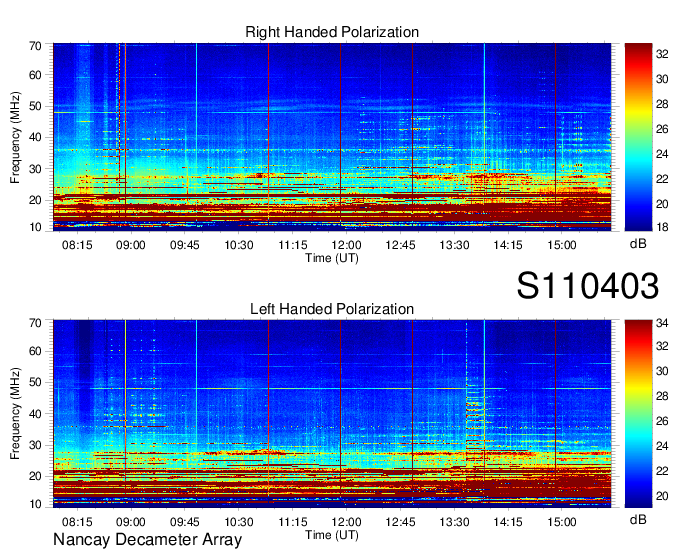This screenshot has height=552, width=680.
Task: Click the 11:15 tick on upper time axis
Action: click(x=293, y=245)
